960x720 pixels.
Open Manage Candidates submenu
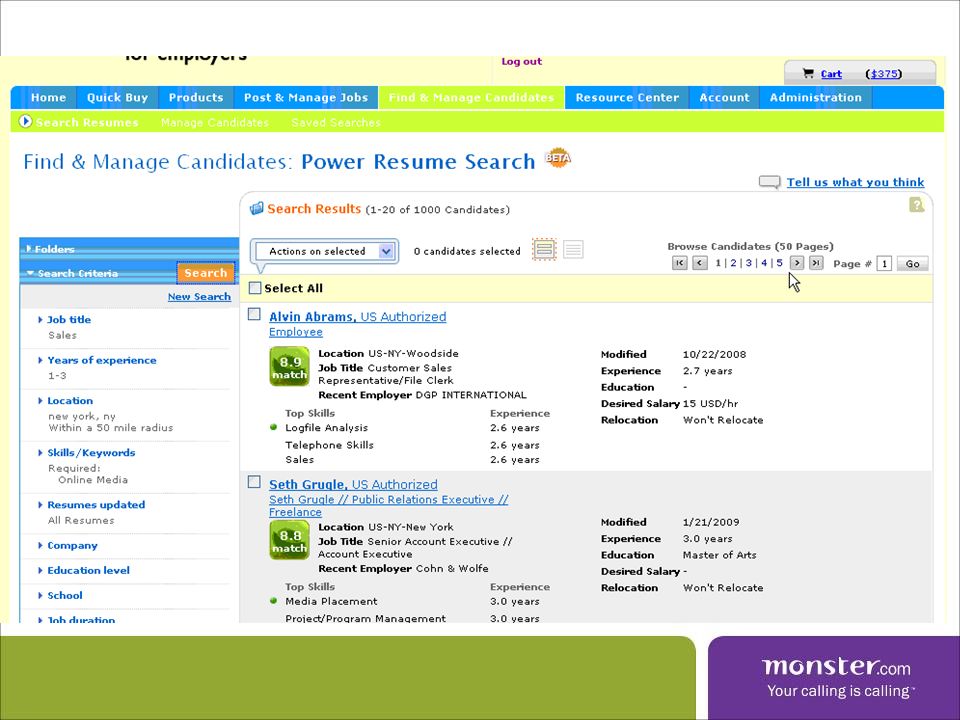(214, 122)
